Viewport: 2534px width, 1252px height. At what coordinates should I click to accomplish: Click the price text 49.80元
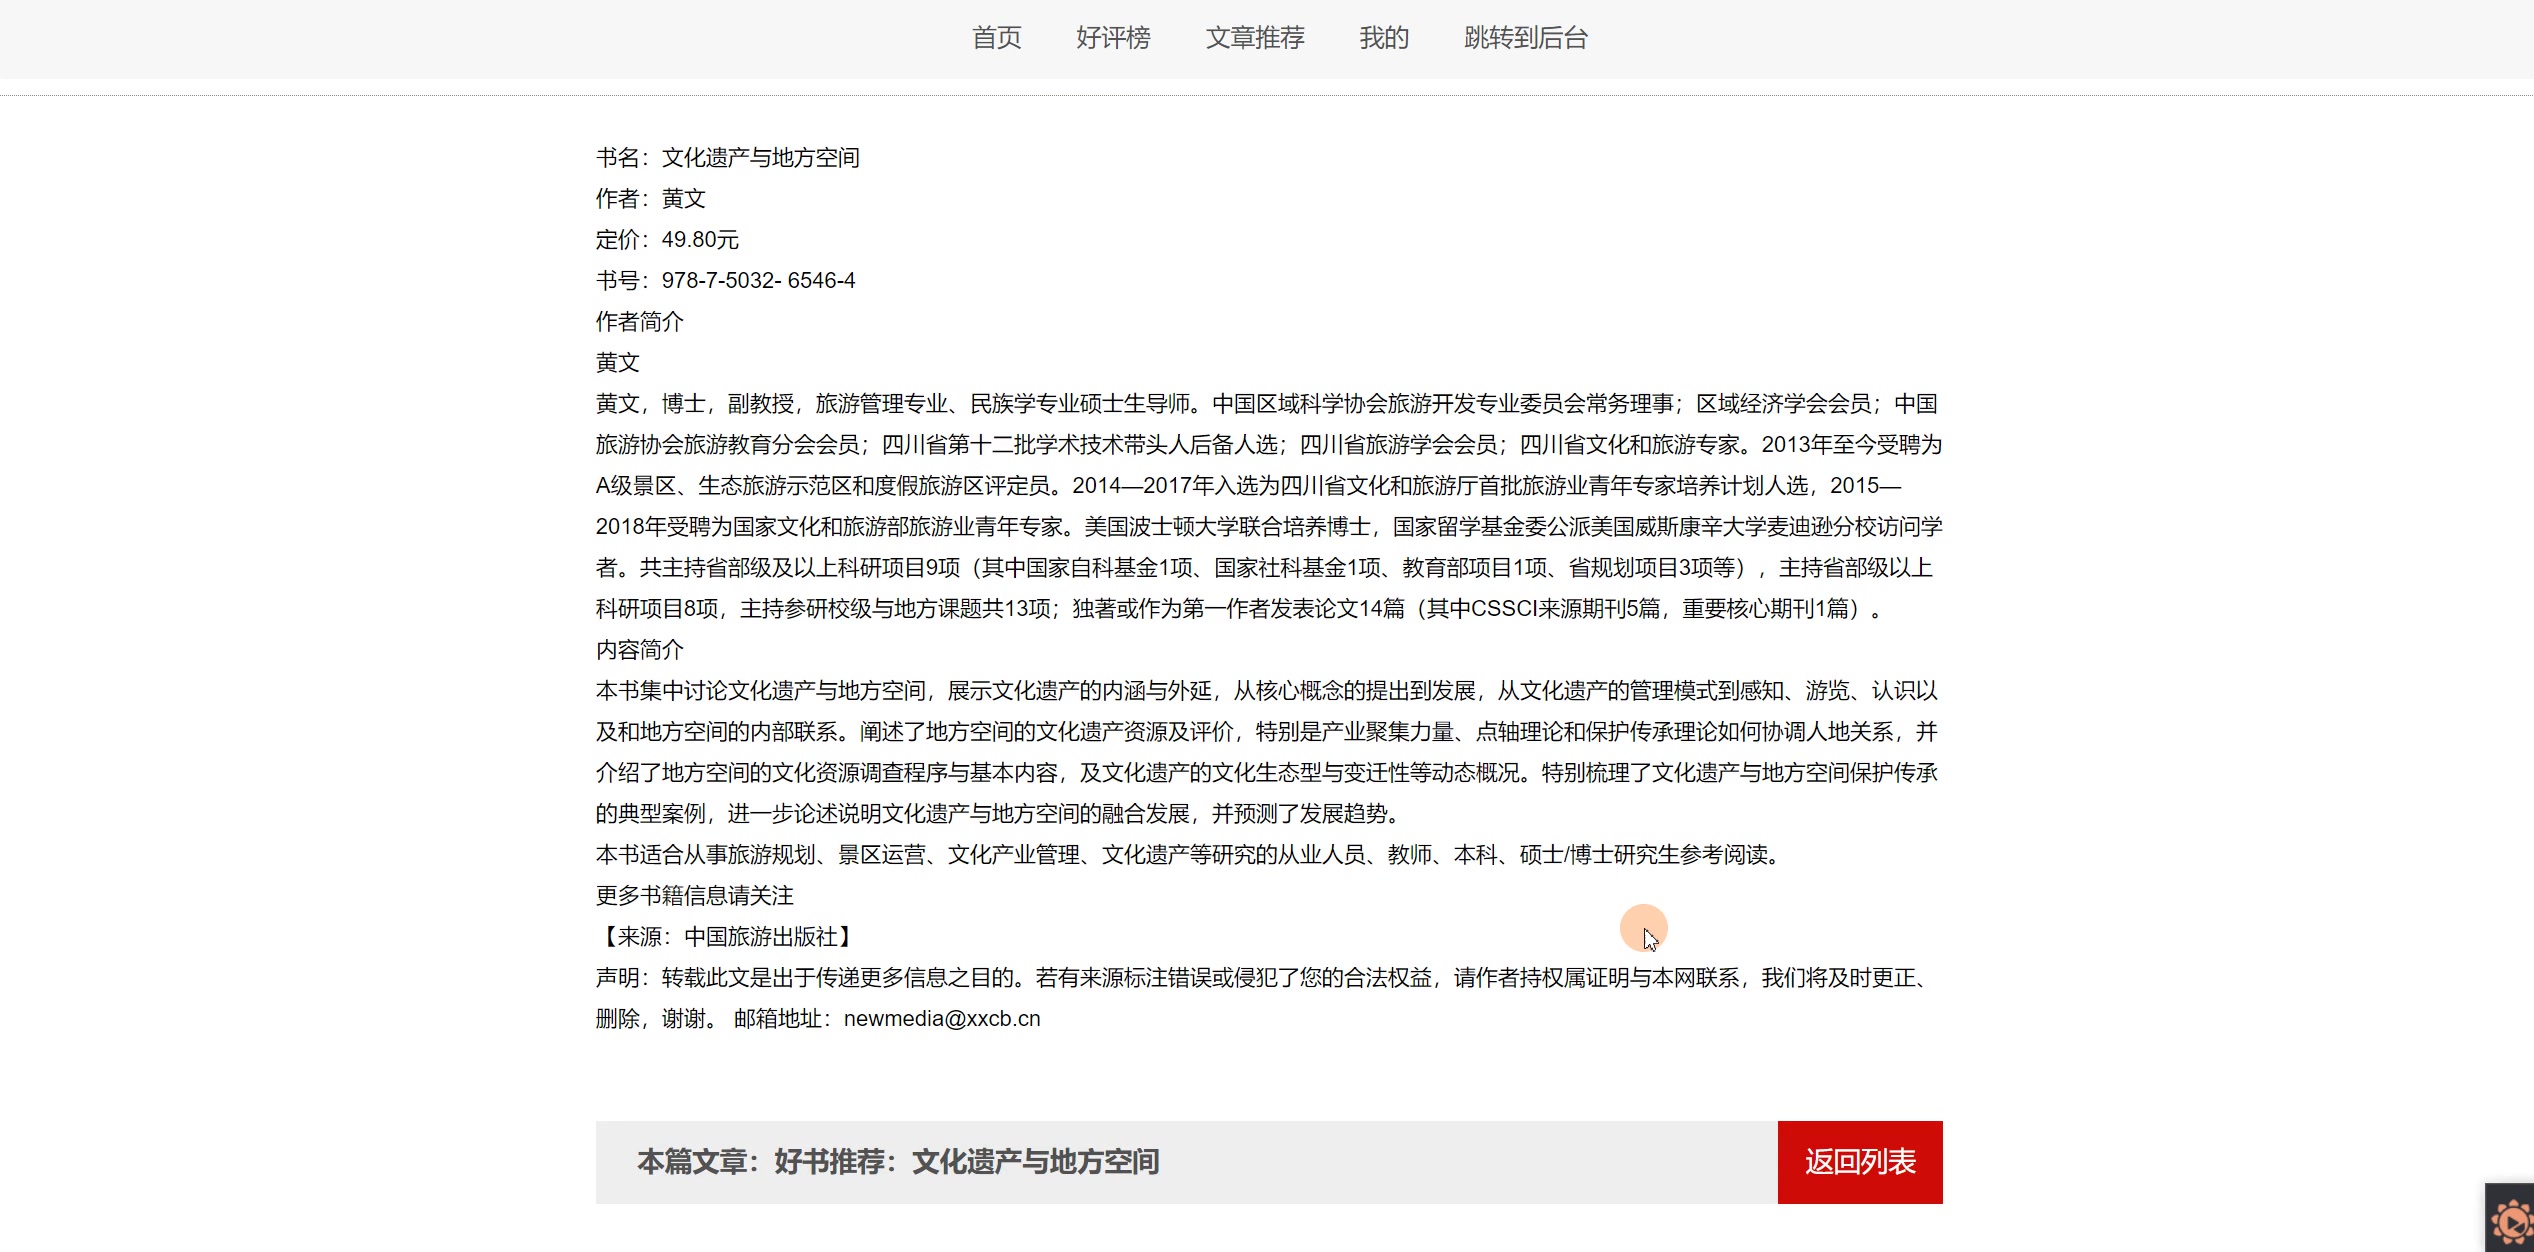point(700,240)
